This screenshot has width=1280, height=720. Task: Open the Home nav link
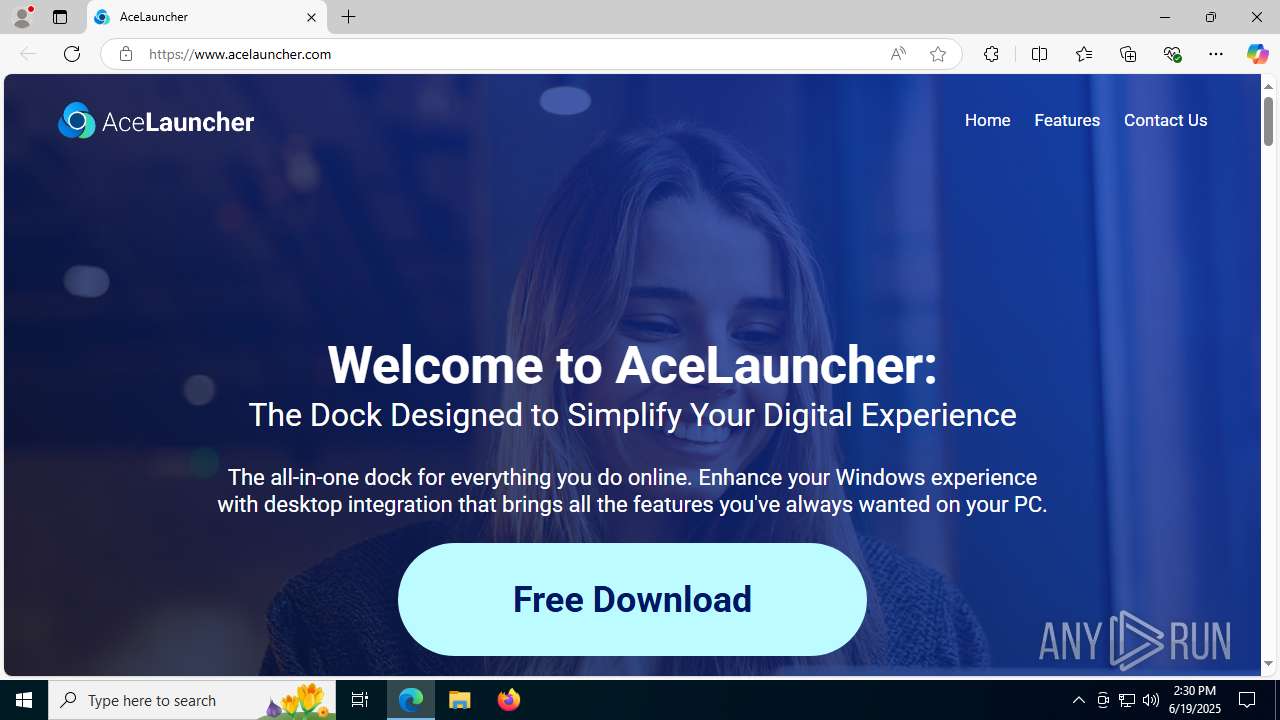pos(987,120)
